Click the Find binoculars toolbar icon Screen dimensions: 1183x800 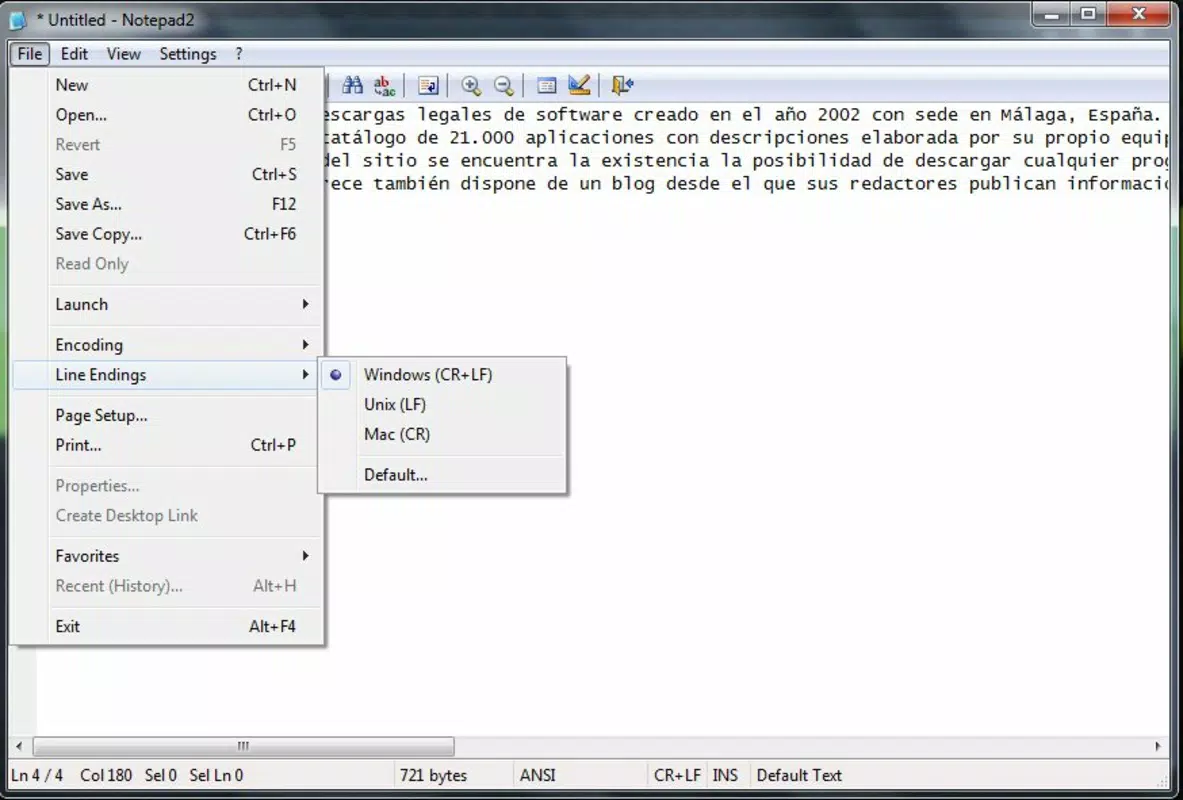pyautogui.click(x=352, y=85)
